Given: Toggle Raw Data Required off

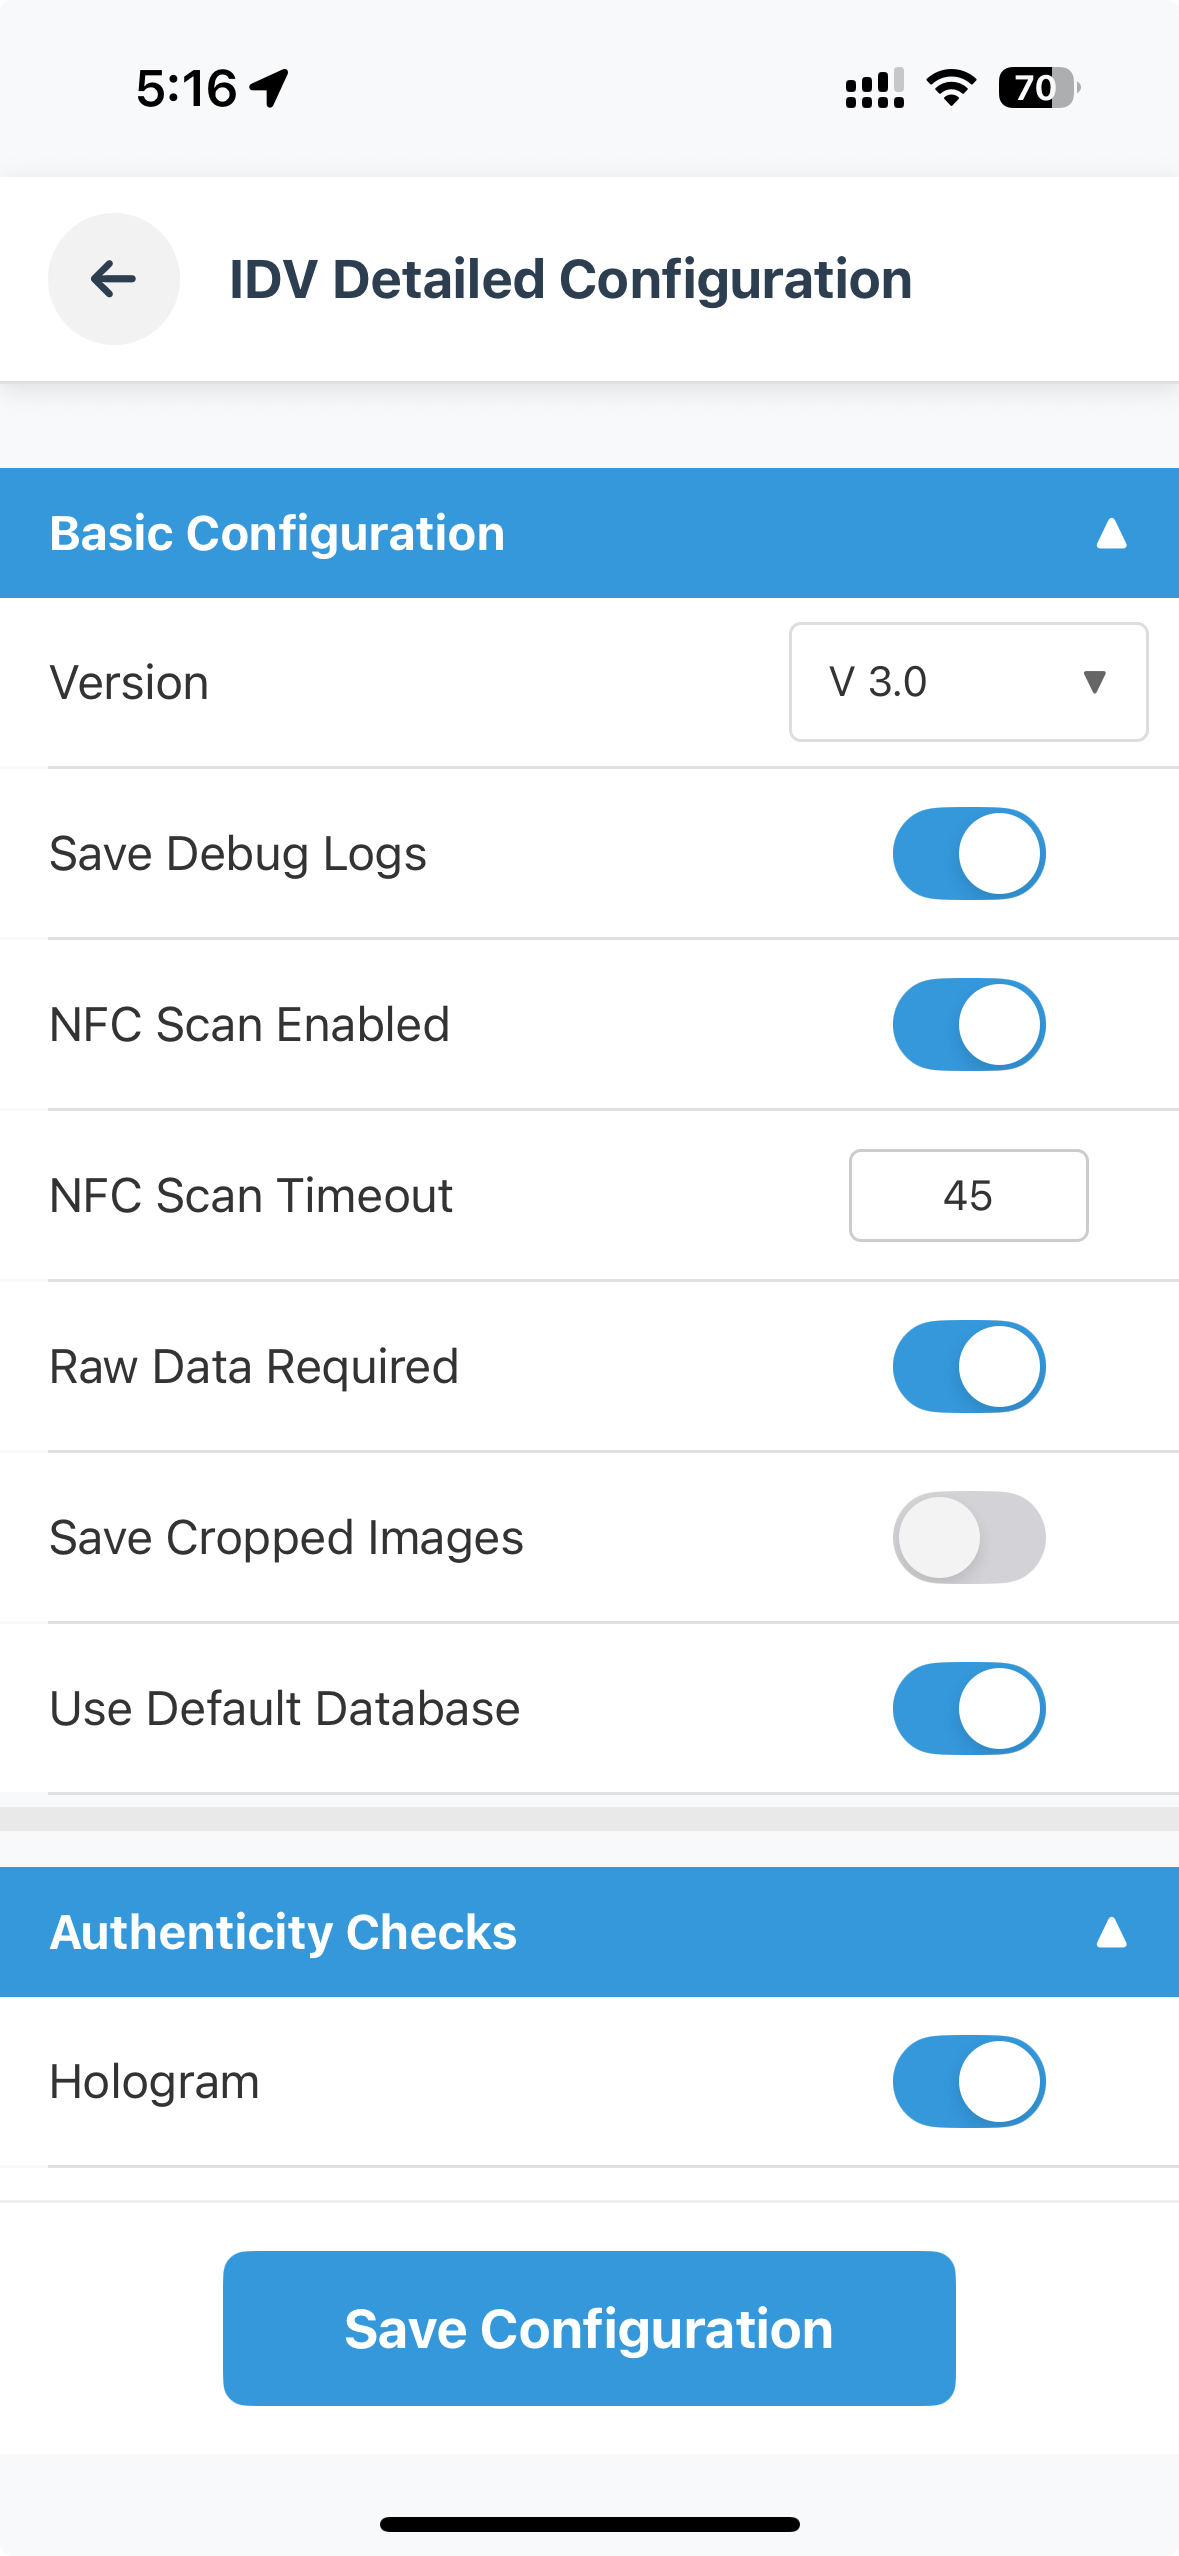Looking at the screenshot, I should (967, 1366).
